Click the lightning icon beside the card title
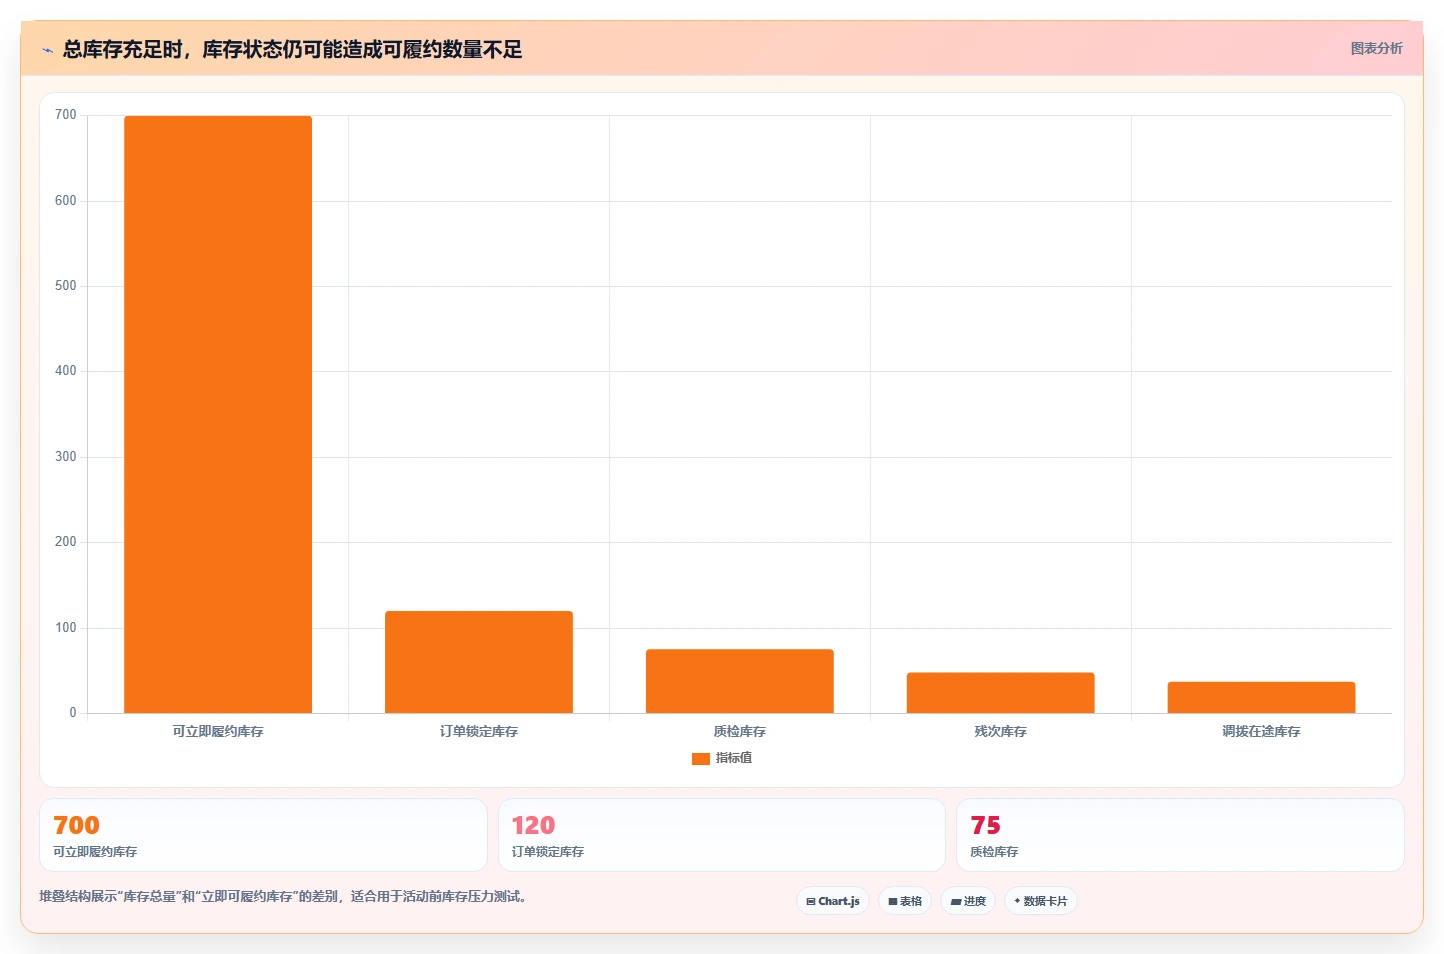The image size is (1444, 954). pos(47,50)
